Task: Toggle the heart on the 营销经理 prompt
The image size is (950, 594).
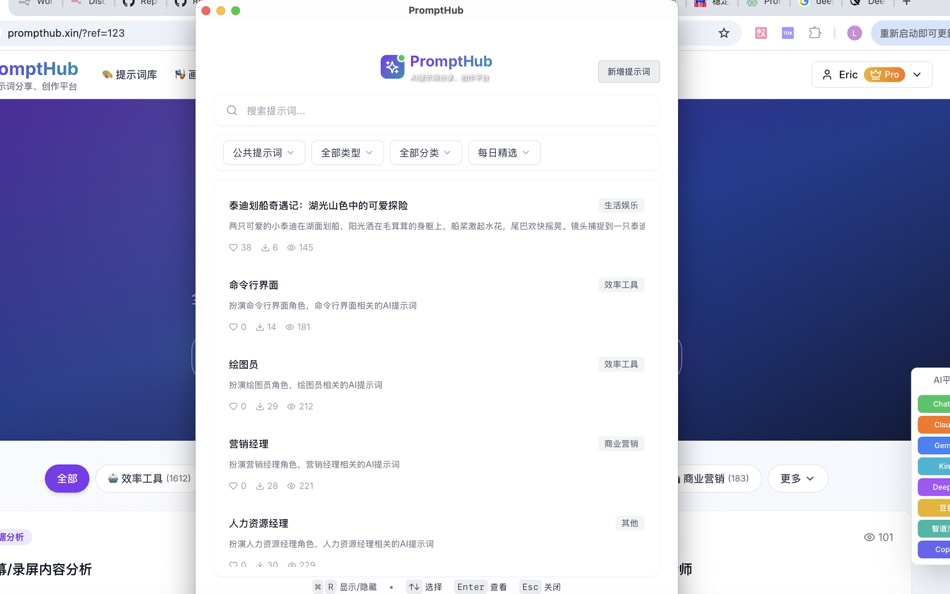Action: coord(233,486)
